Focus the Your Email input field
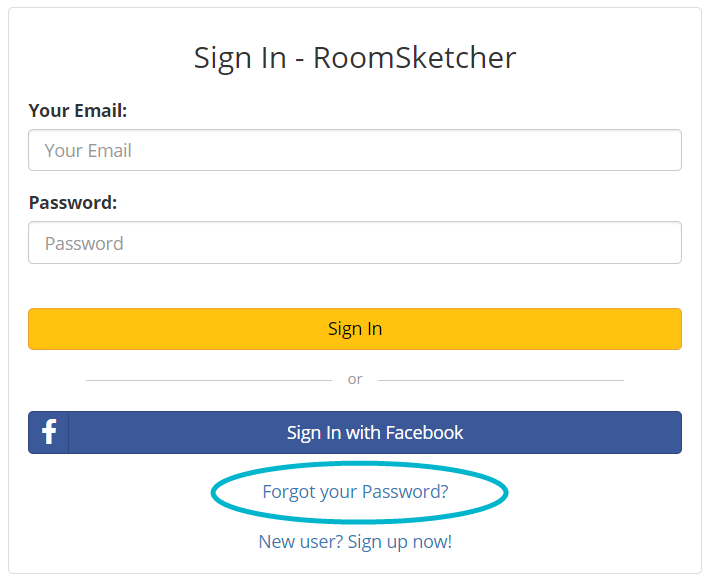 [x=355, y=150]
